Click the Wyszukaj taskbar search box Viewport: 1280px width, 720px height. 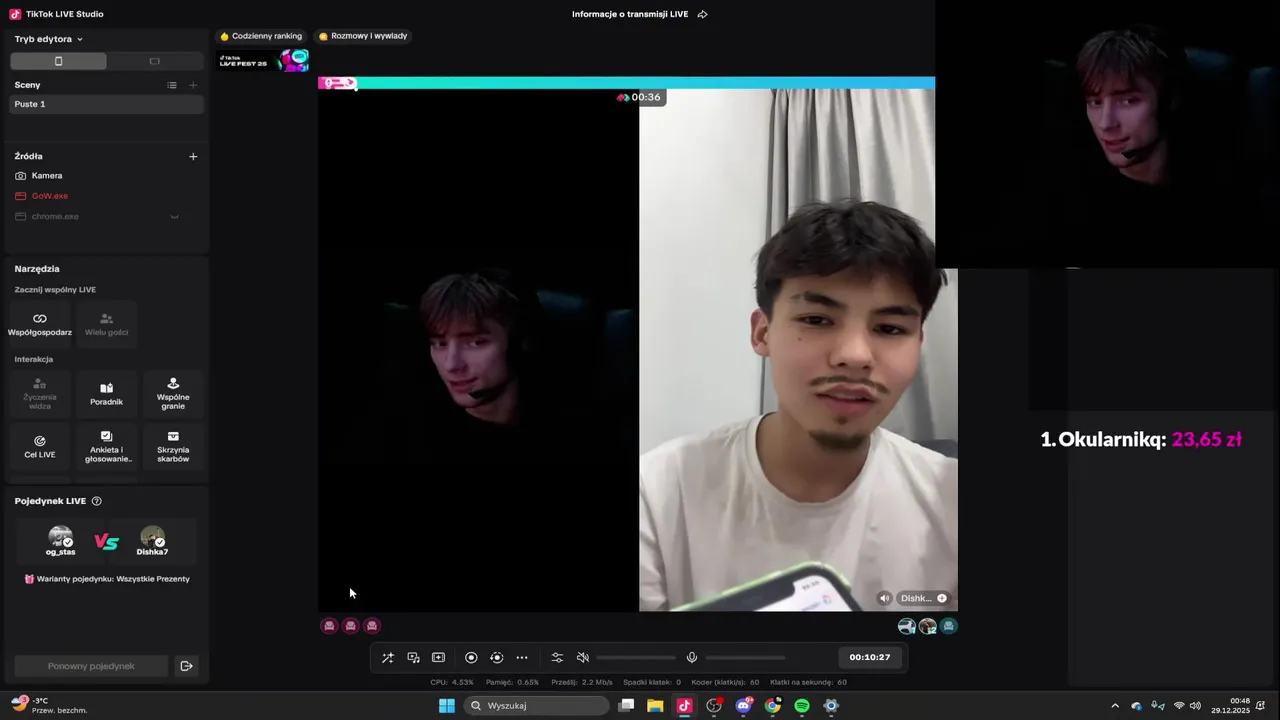[x=537, y=706]
